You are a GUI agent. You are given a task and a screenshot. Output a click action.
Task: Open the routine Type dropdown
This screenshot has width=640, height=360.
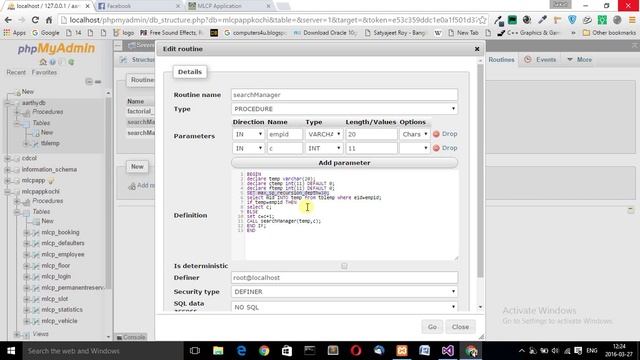344,109
